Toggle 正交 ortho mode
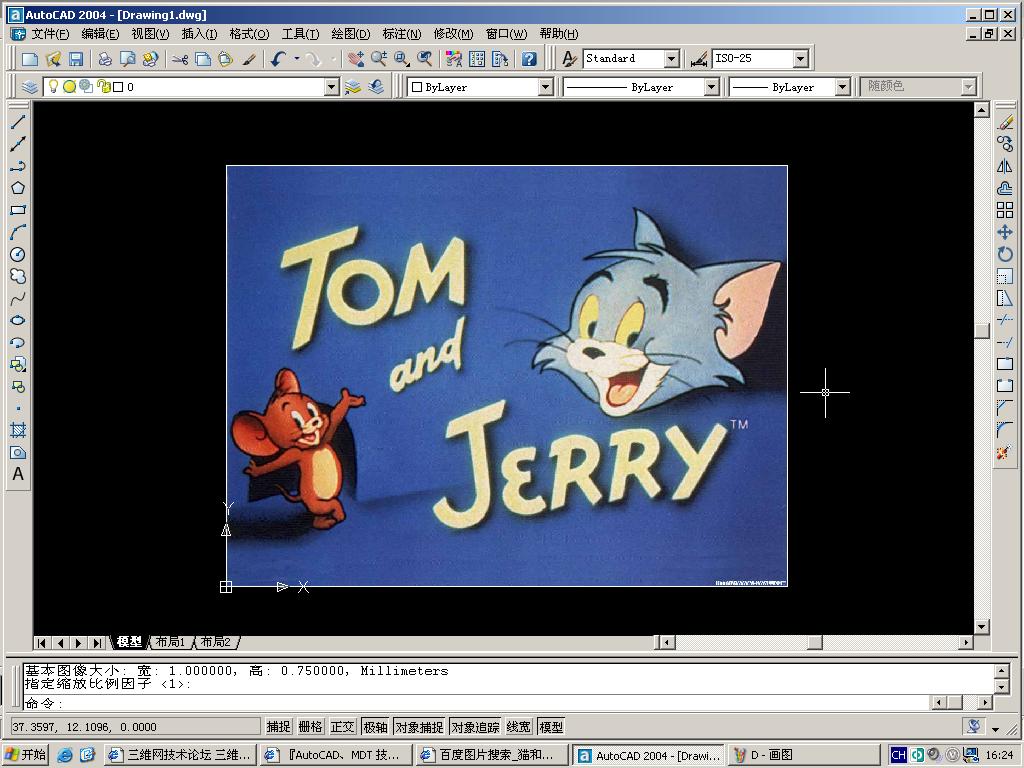 coord(342,727)
